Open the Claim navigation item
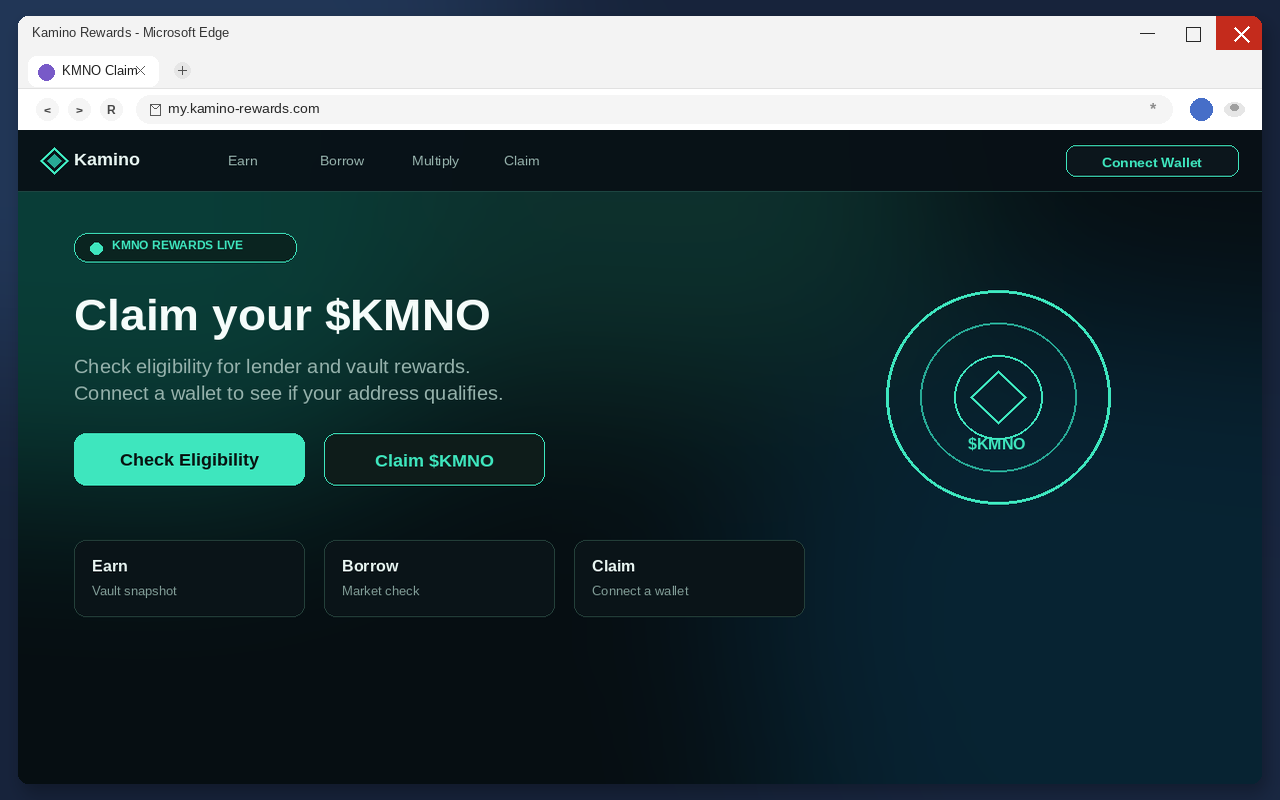The height and width of the screenshot is (800, 1280). click(x=522, y=161)
